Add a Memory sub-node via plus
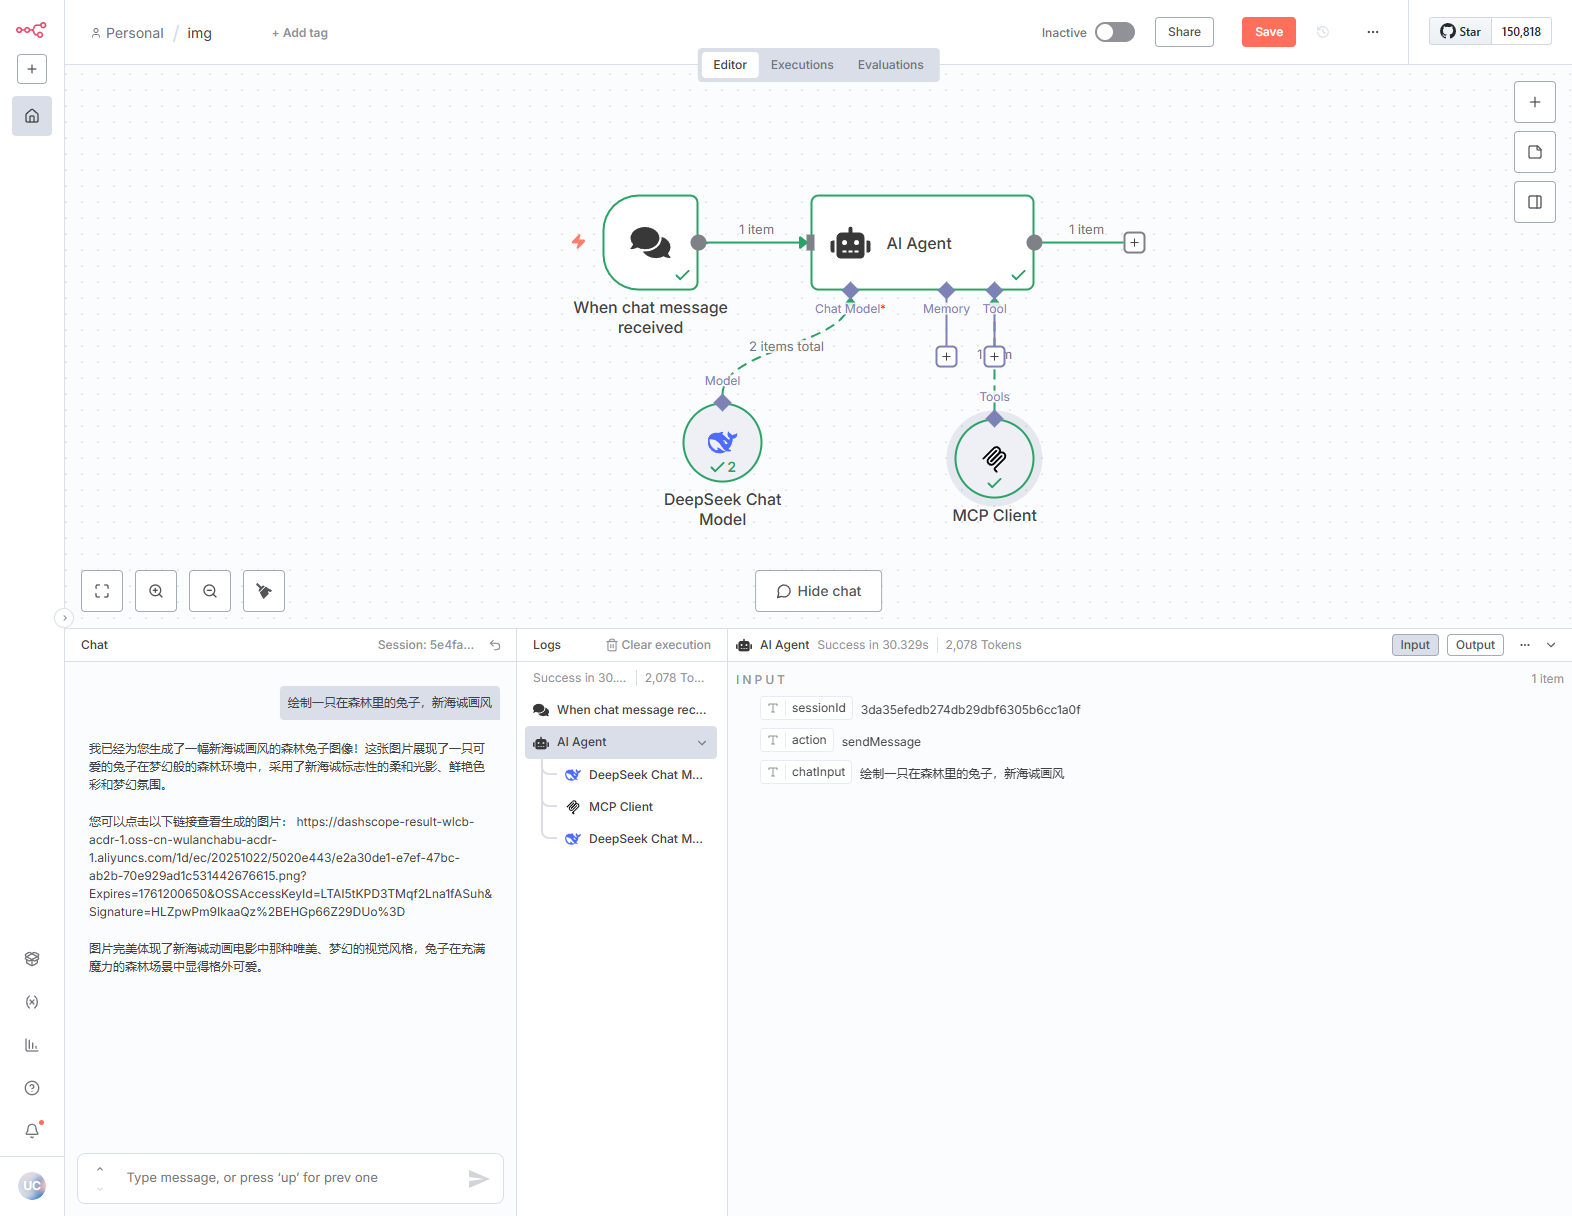The height and width of the screenshot is (1216, 1572). point(946,356)
